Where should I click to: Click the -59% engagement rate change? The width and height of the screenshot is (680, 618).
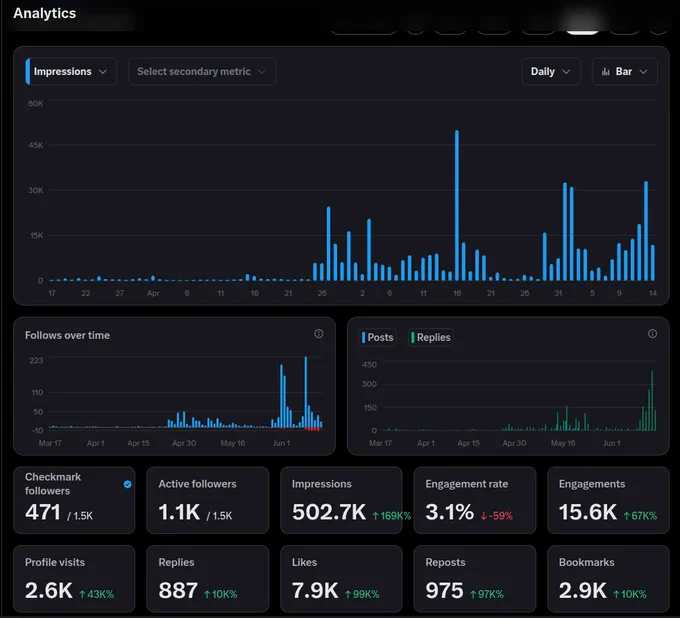pyautogui.click(x=497, y=516)
